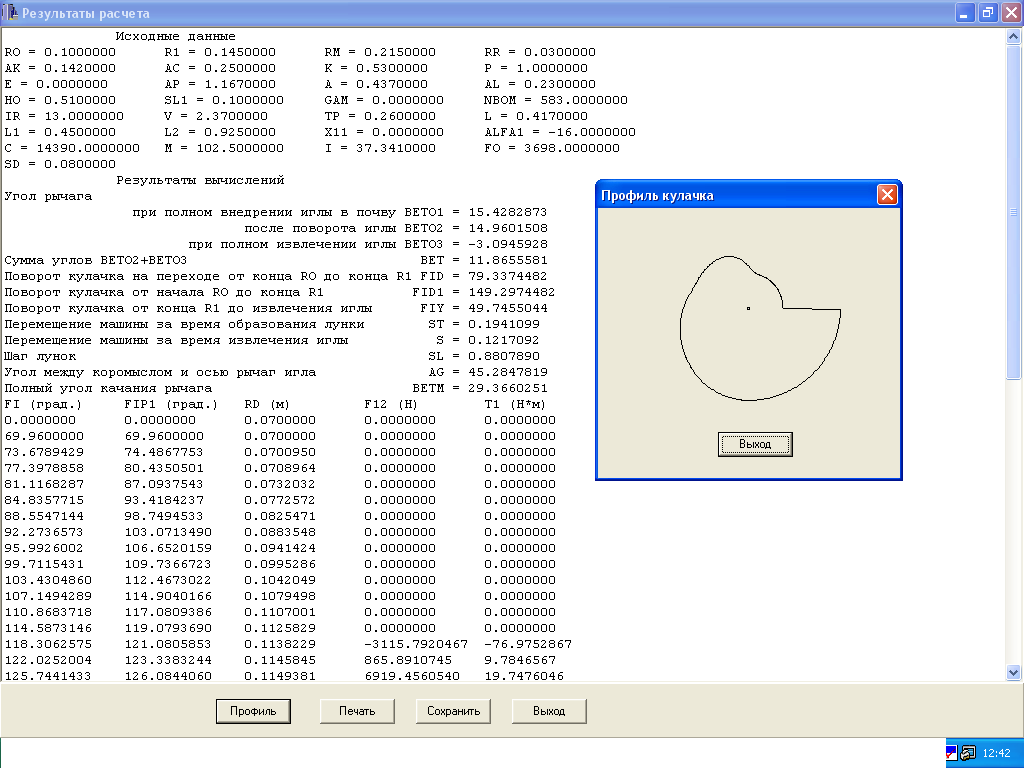The height and width of the screenshot is (768, 1024).
Task: Click the application icon in the title bar
Action: pyautogui.click(x=12, y=13)
